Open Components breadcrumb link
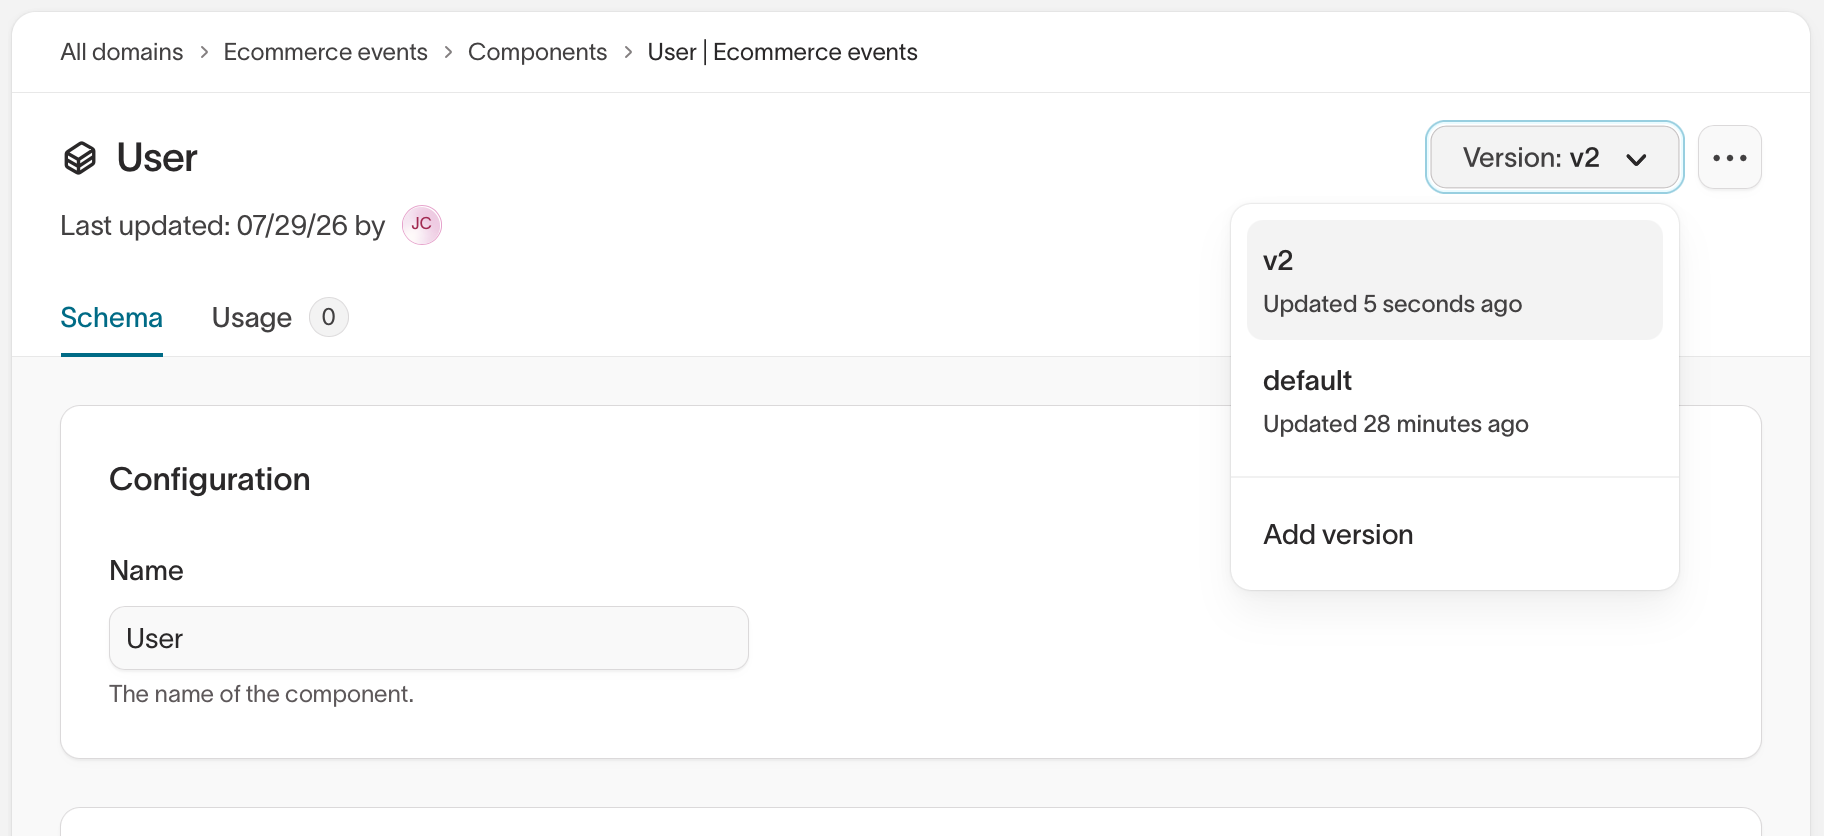This screenshot has width=1824, height=836. [537, 52]
